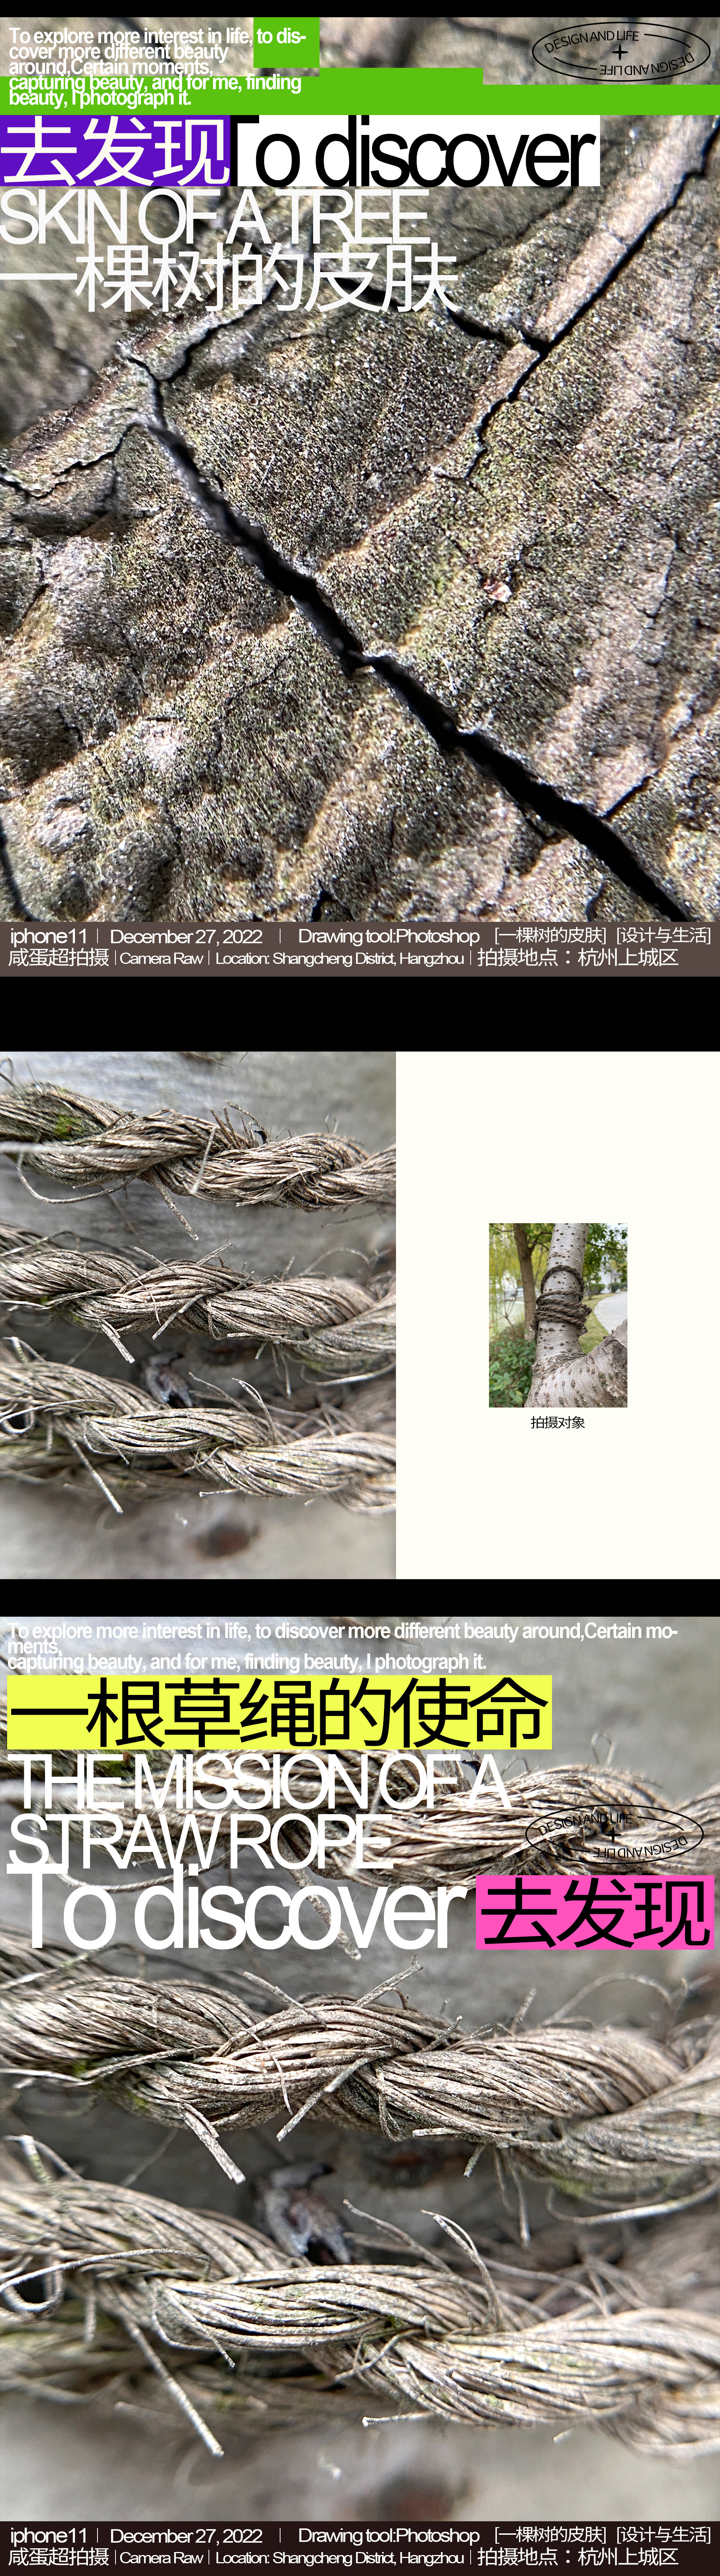Click 'Location: Shangcheng District' in bark poster footer

[340, 959]
